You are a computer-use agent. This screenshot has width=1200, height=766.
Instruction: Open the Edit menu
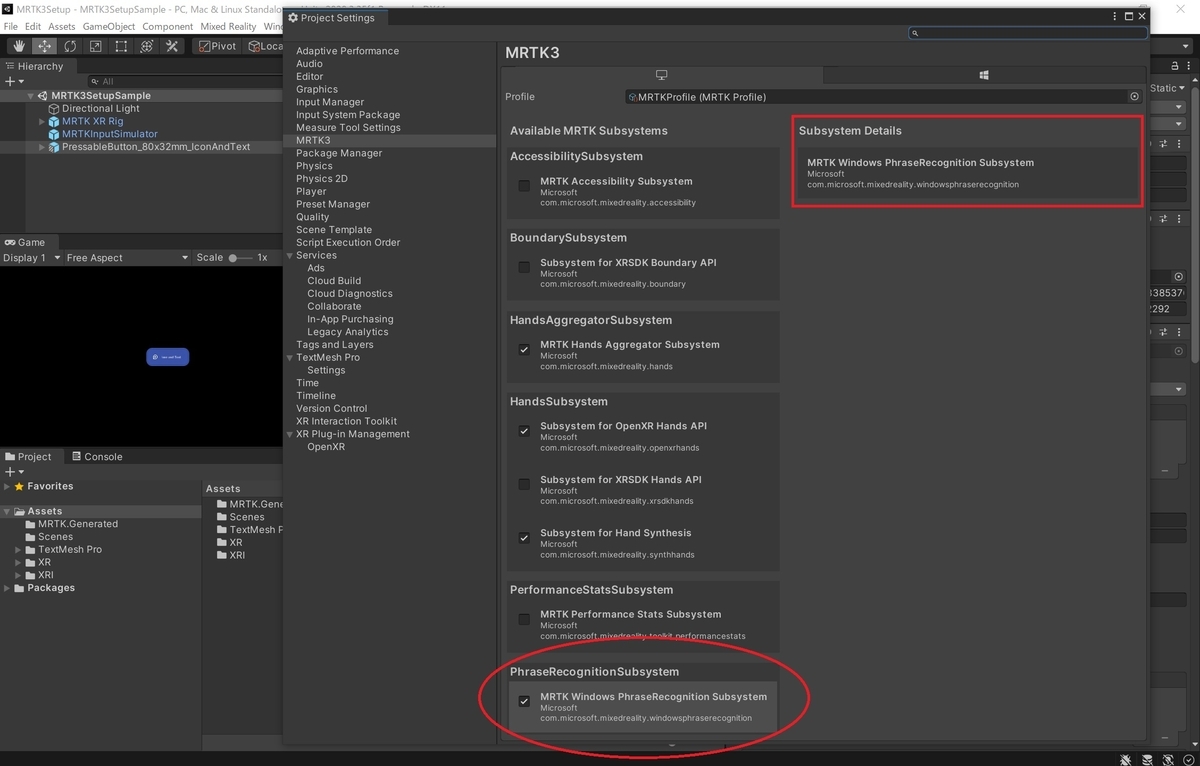pos(33,26)
